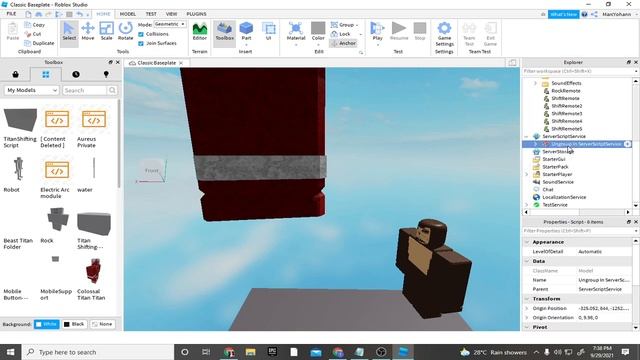Image resolution: width=640 pixels, height=360 pixels.
Task: Switch to the HOME ribbon tab
Action: tap(103, 14)
